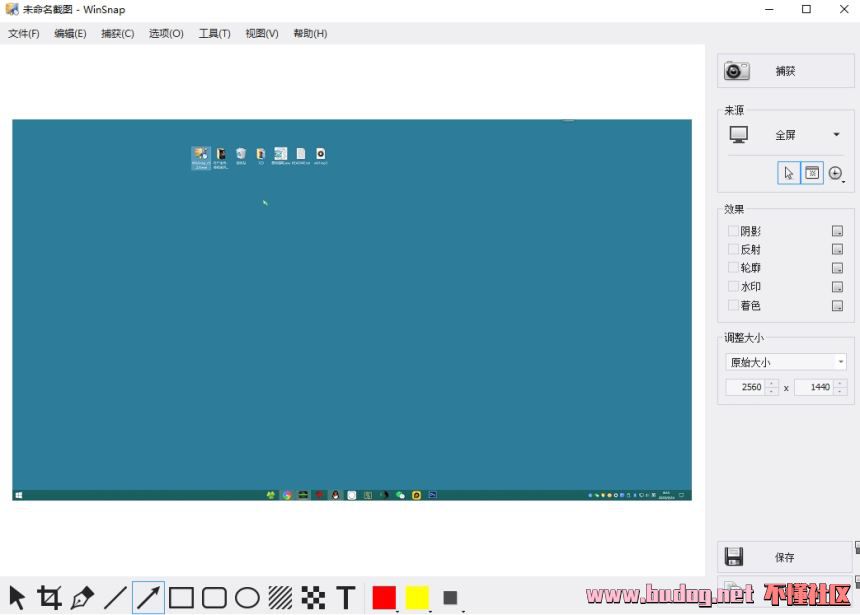Open the 工具(T) menu
The height and width of the screenshot is (615, 860).
coord(214,33)
